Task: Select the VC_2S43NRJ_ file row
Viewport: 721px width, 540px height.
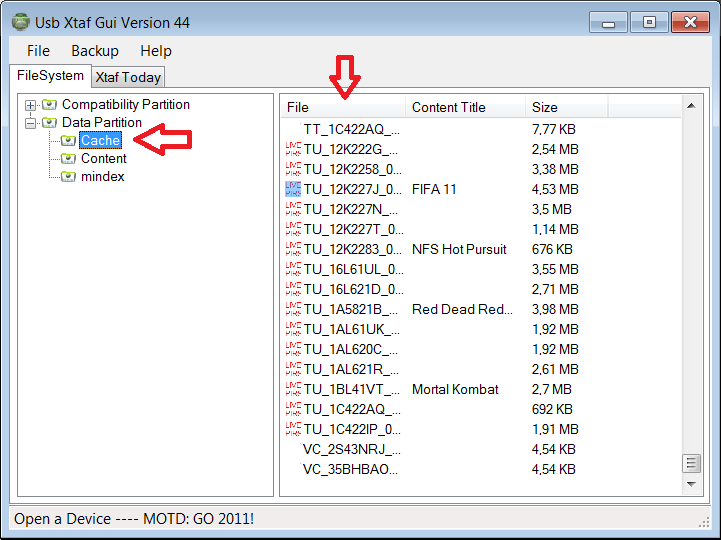Action: pyautogui.click(x=481, y=449)
